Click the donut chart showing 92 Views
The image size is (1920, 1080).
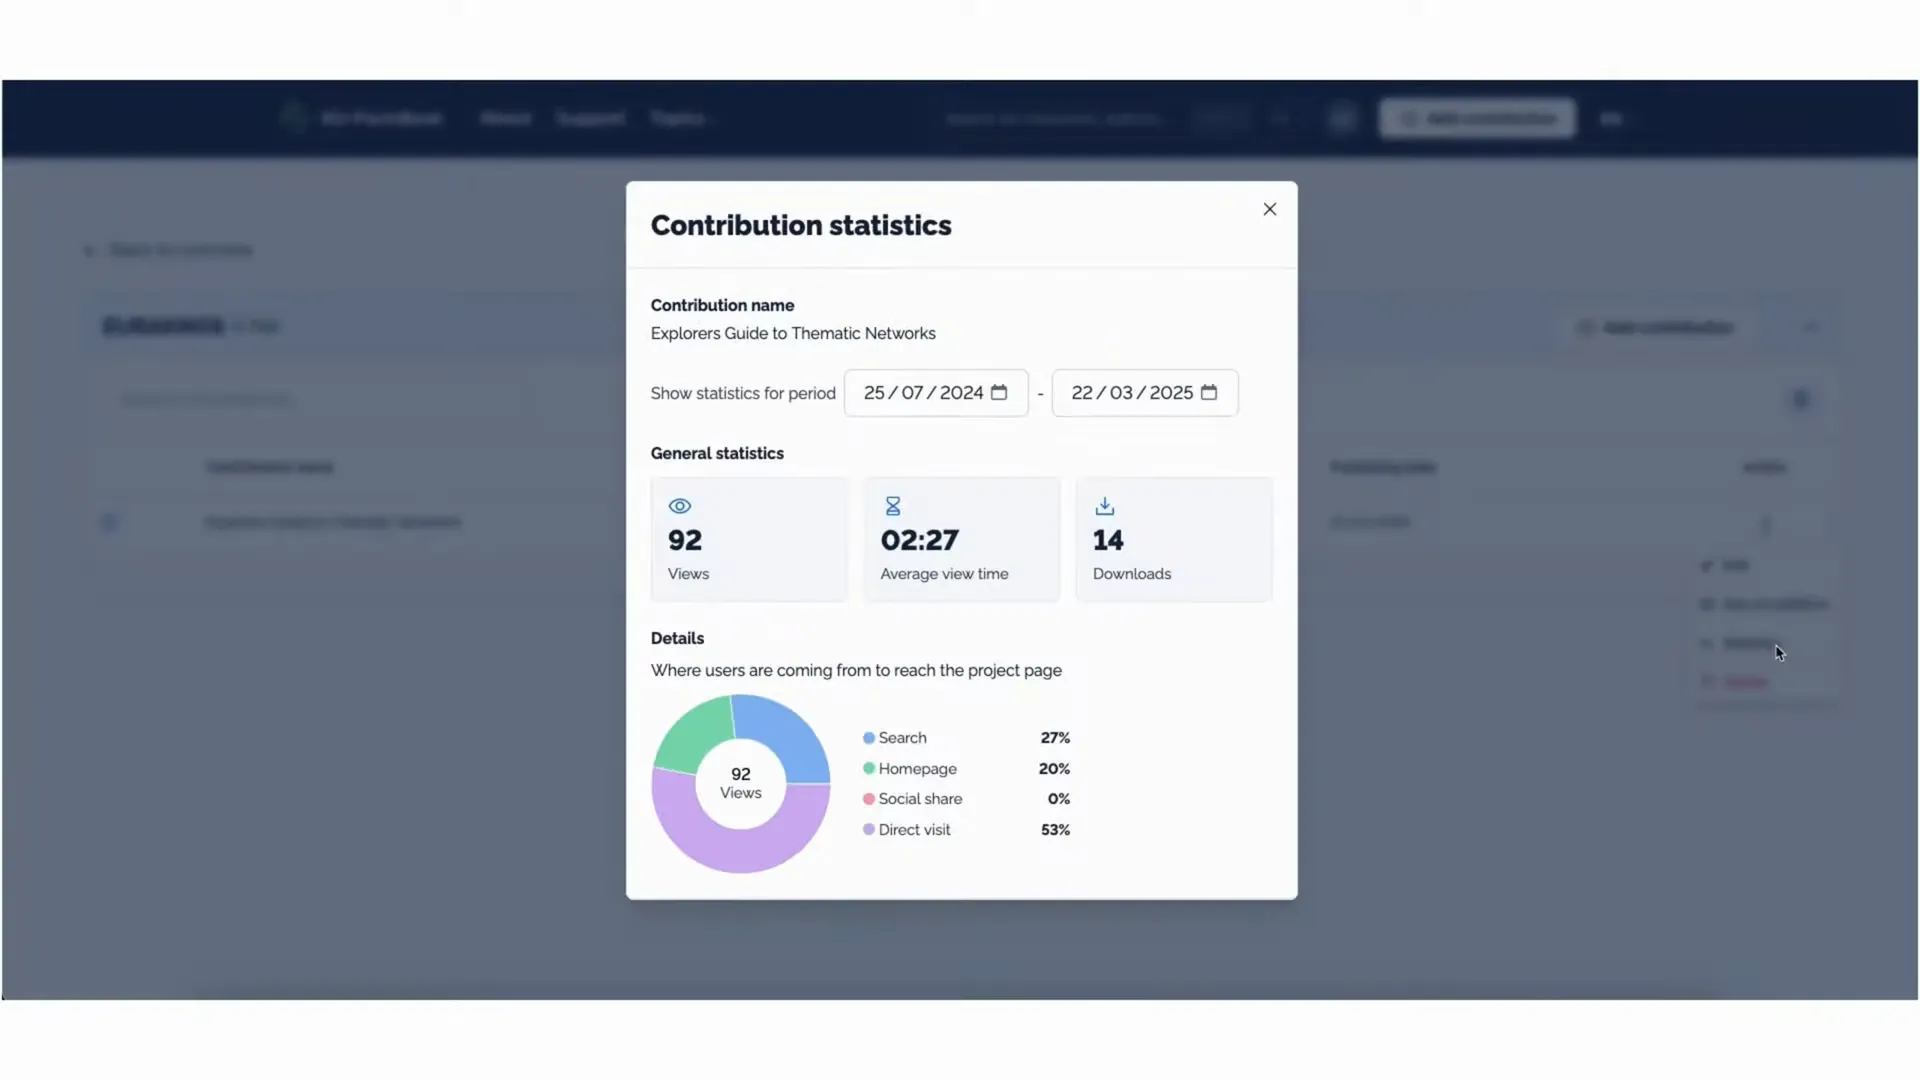740,783
